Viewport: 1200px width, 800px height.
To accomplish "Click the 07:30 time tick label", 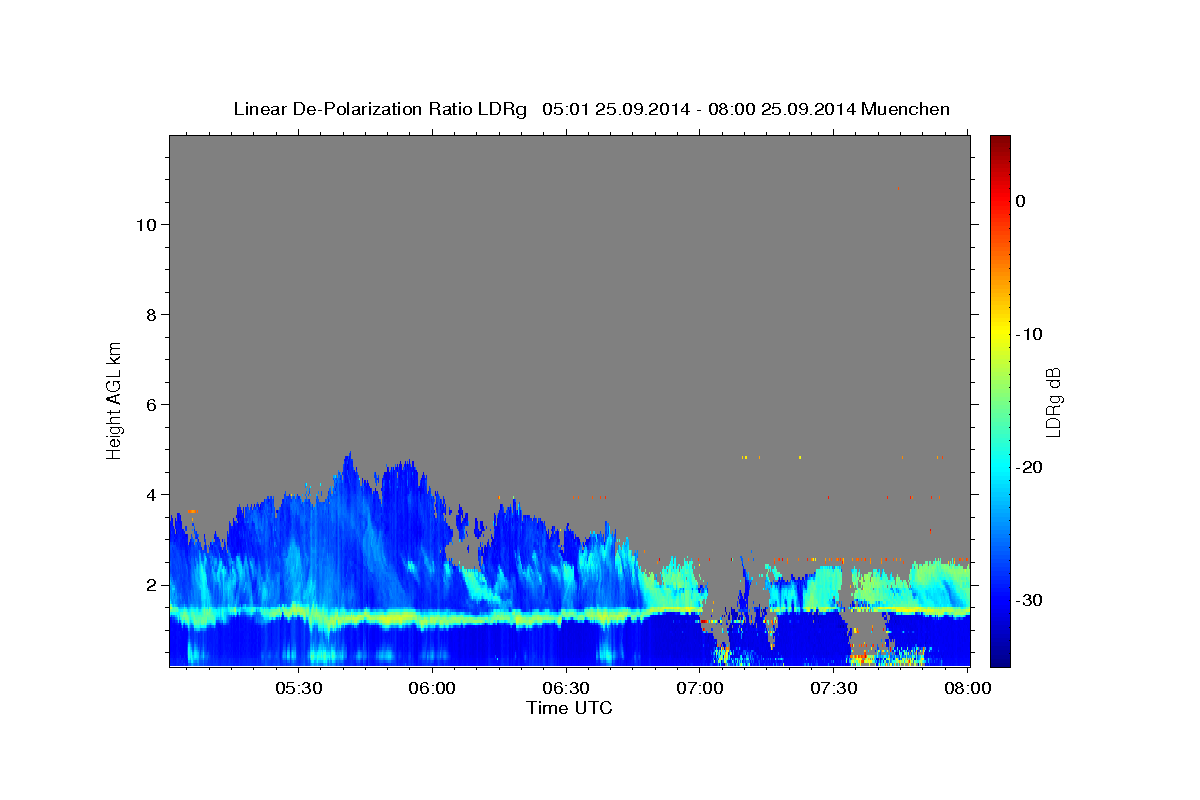I will 834,689.
